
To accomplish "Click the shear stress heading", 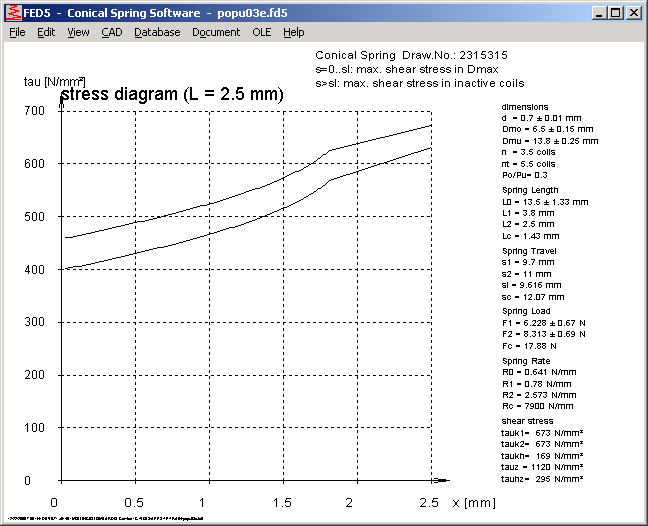I will (x=526, y=421).
